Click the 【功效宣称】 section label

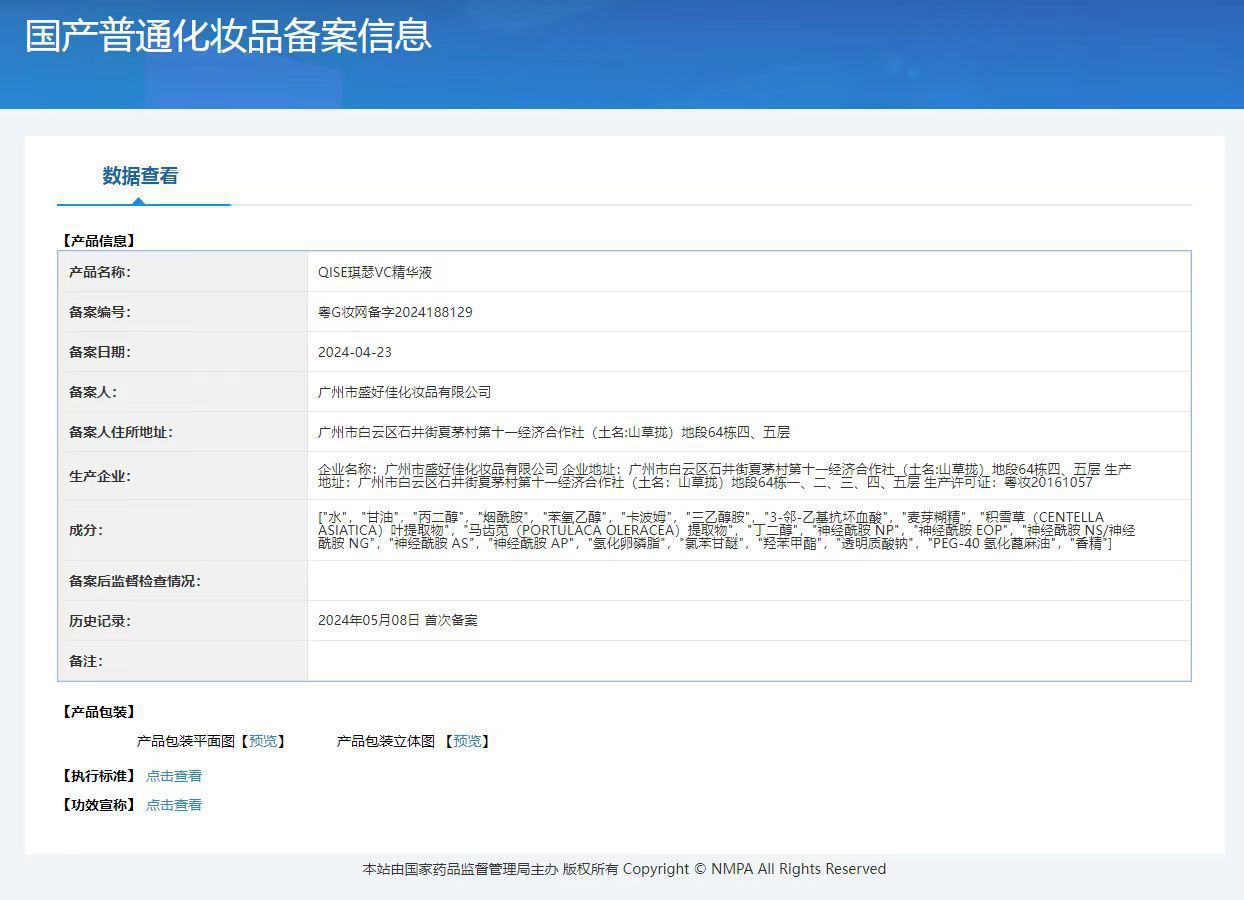(97, 804)
